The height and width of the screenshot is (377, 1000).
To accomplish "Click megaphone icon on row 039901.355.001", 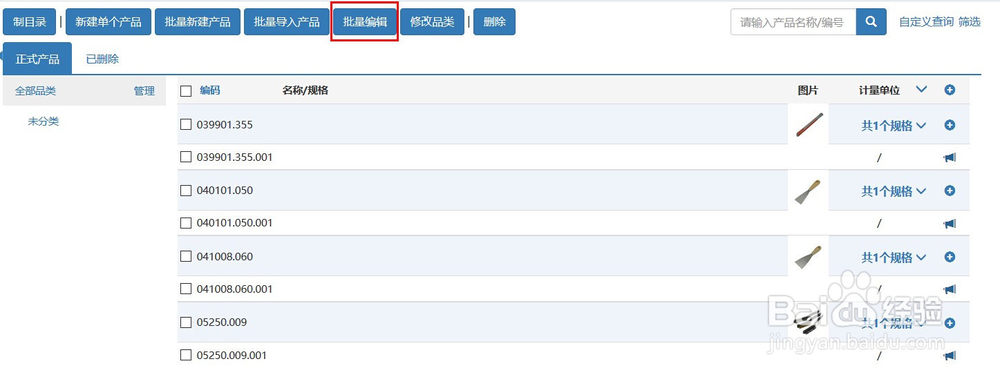I will [950, 158].
